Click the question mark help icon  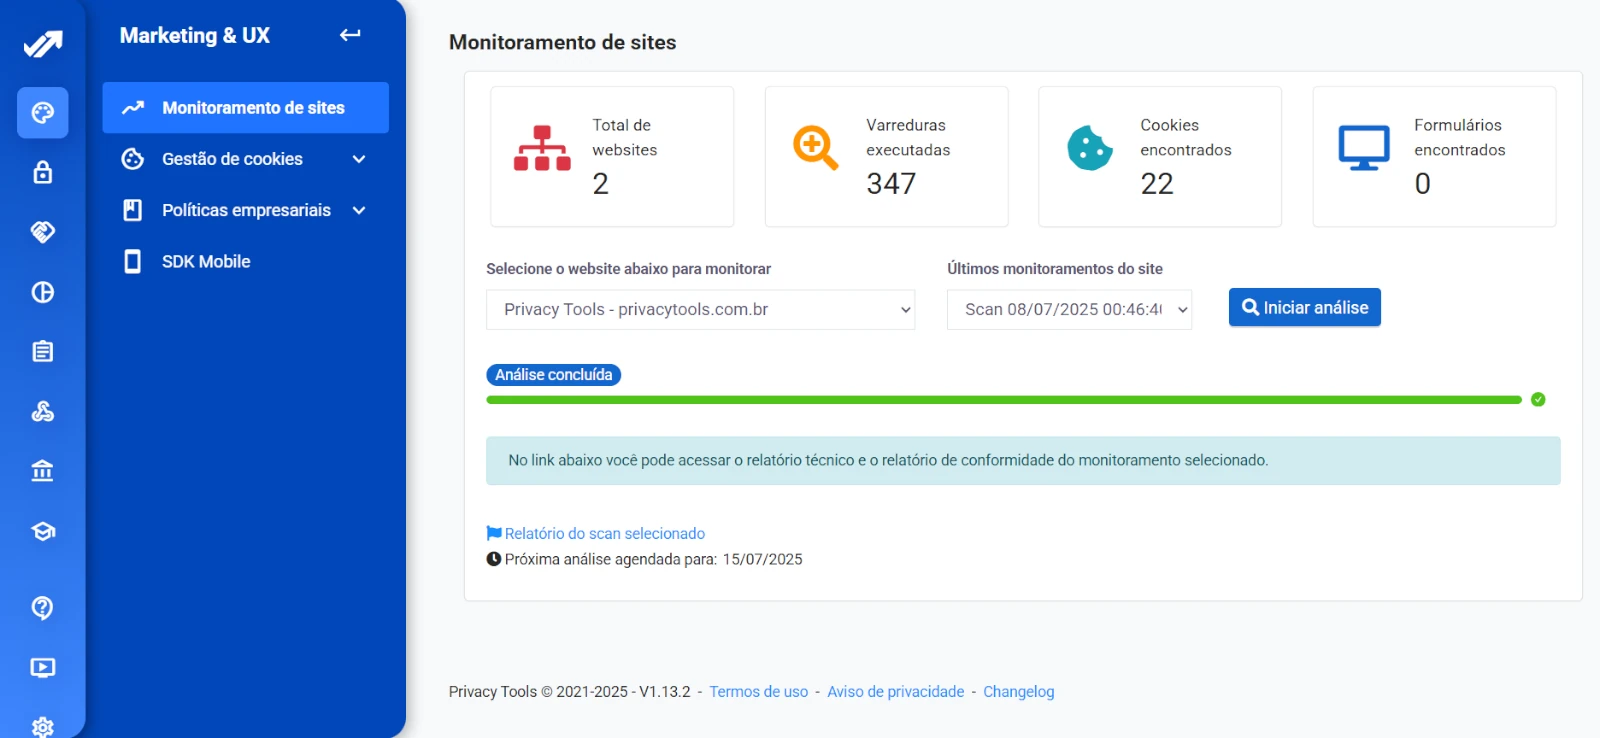pos(42,607)
